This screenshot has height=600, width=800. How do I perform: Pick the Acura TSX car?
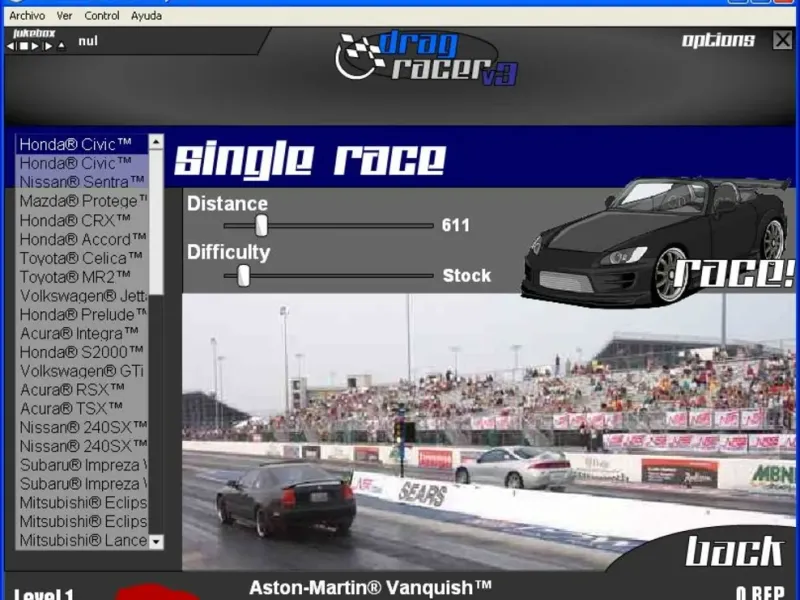coord(82,409)
